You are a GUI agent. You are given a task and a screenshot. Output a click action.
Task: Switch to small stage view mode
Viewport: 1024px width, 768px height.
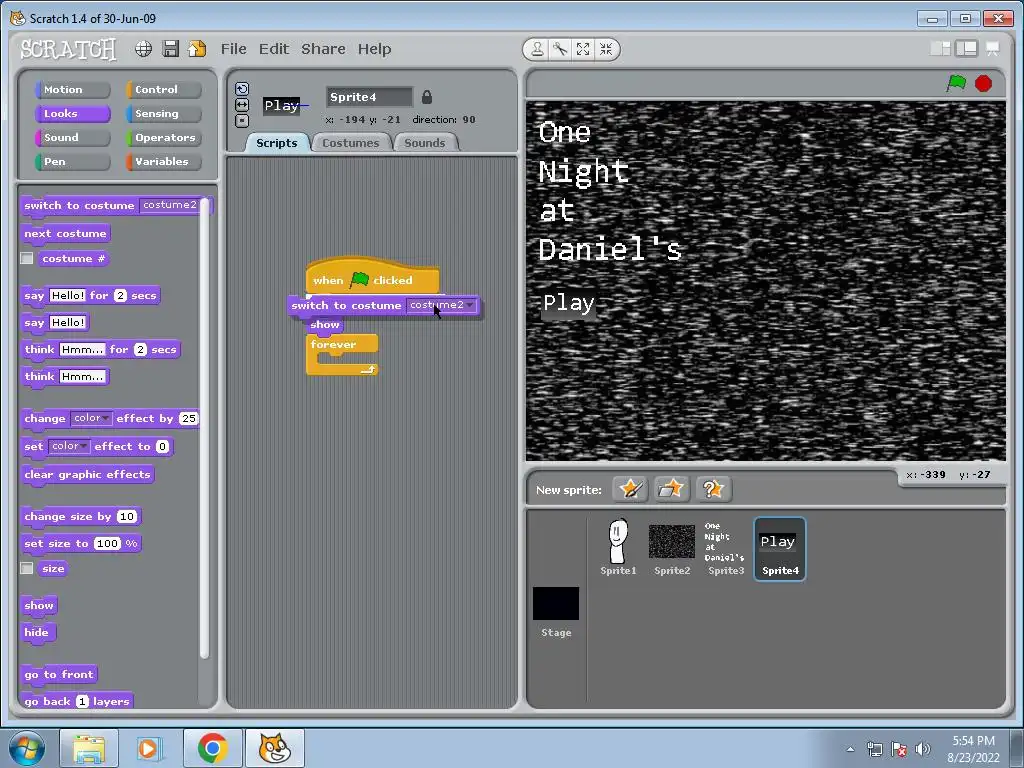tap(940, 49)
